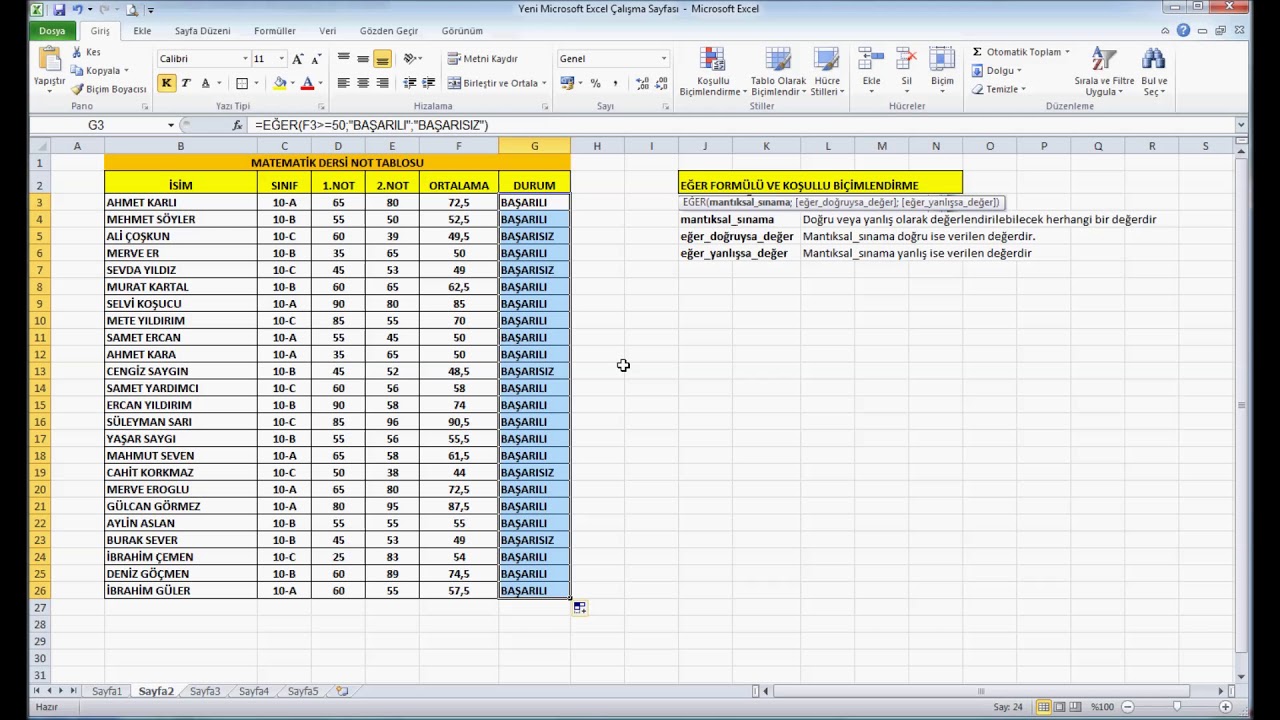Click Birleştir ve Ortala merge button
This screenshot has height=720, width=1280.
493,83
